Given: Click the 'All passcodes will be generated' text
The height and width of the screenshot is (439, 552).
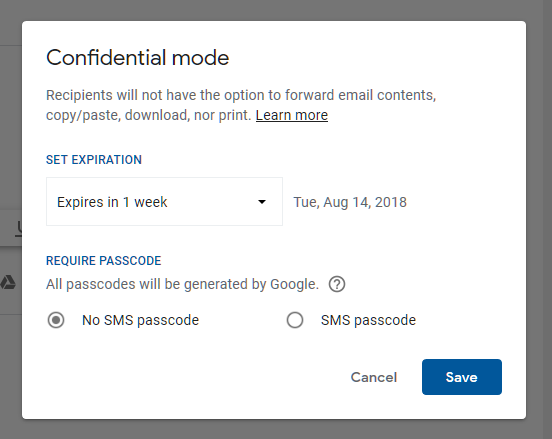Looking at the screenshot, I should click(x=182, y=284).
